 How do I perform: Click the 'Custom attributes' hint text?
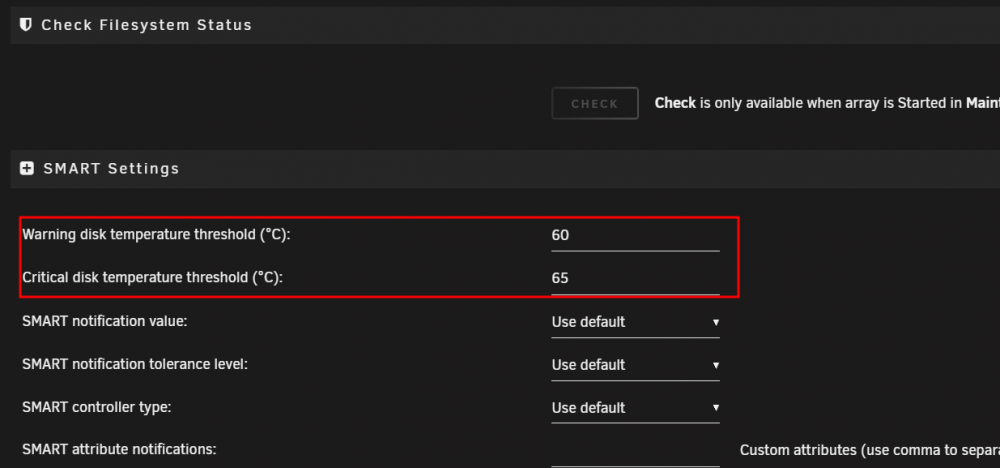click(x=870, y=450)
